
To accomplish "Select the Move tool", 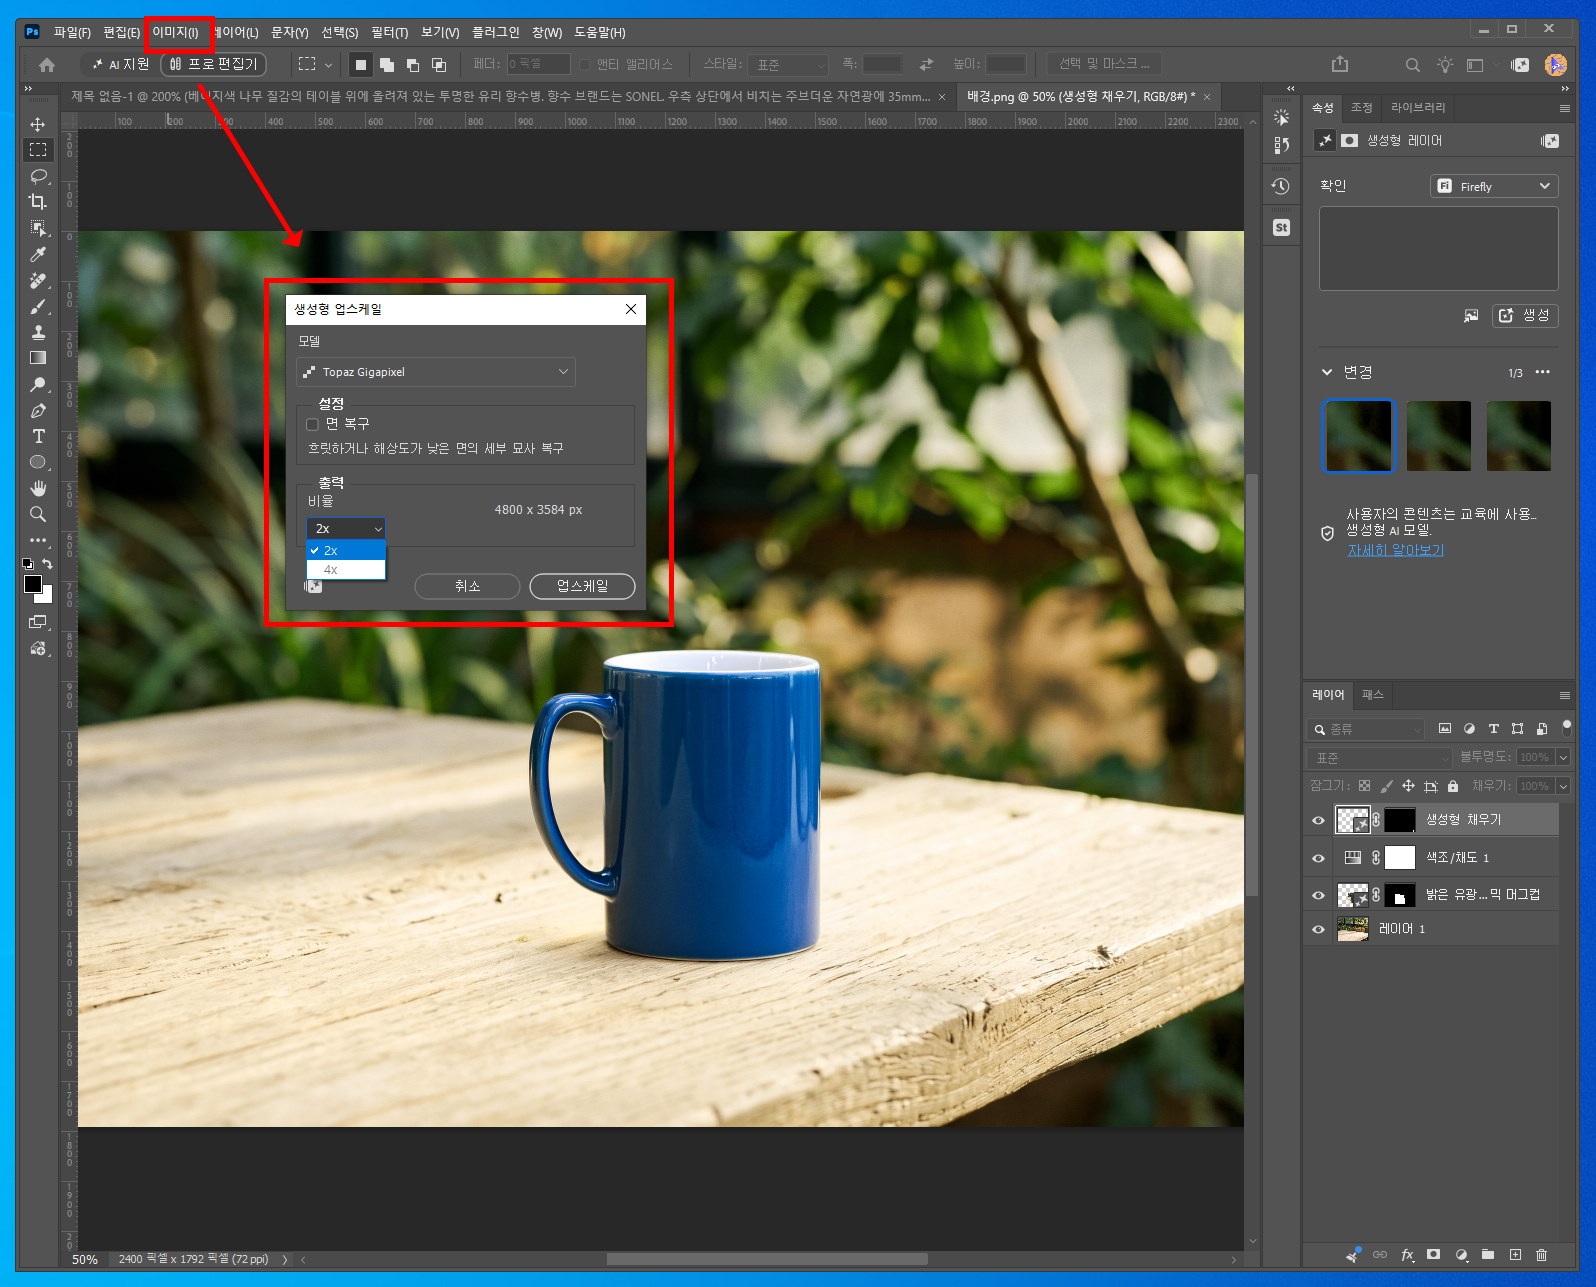I will 38,124.
